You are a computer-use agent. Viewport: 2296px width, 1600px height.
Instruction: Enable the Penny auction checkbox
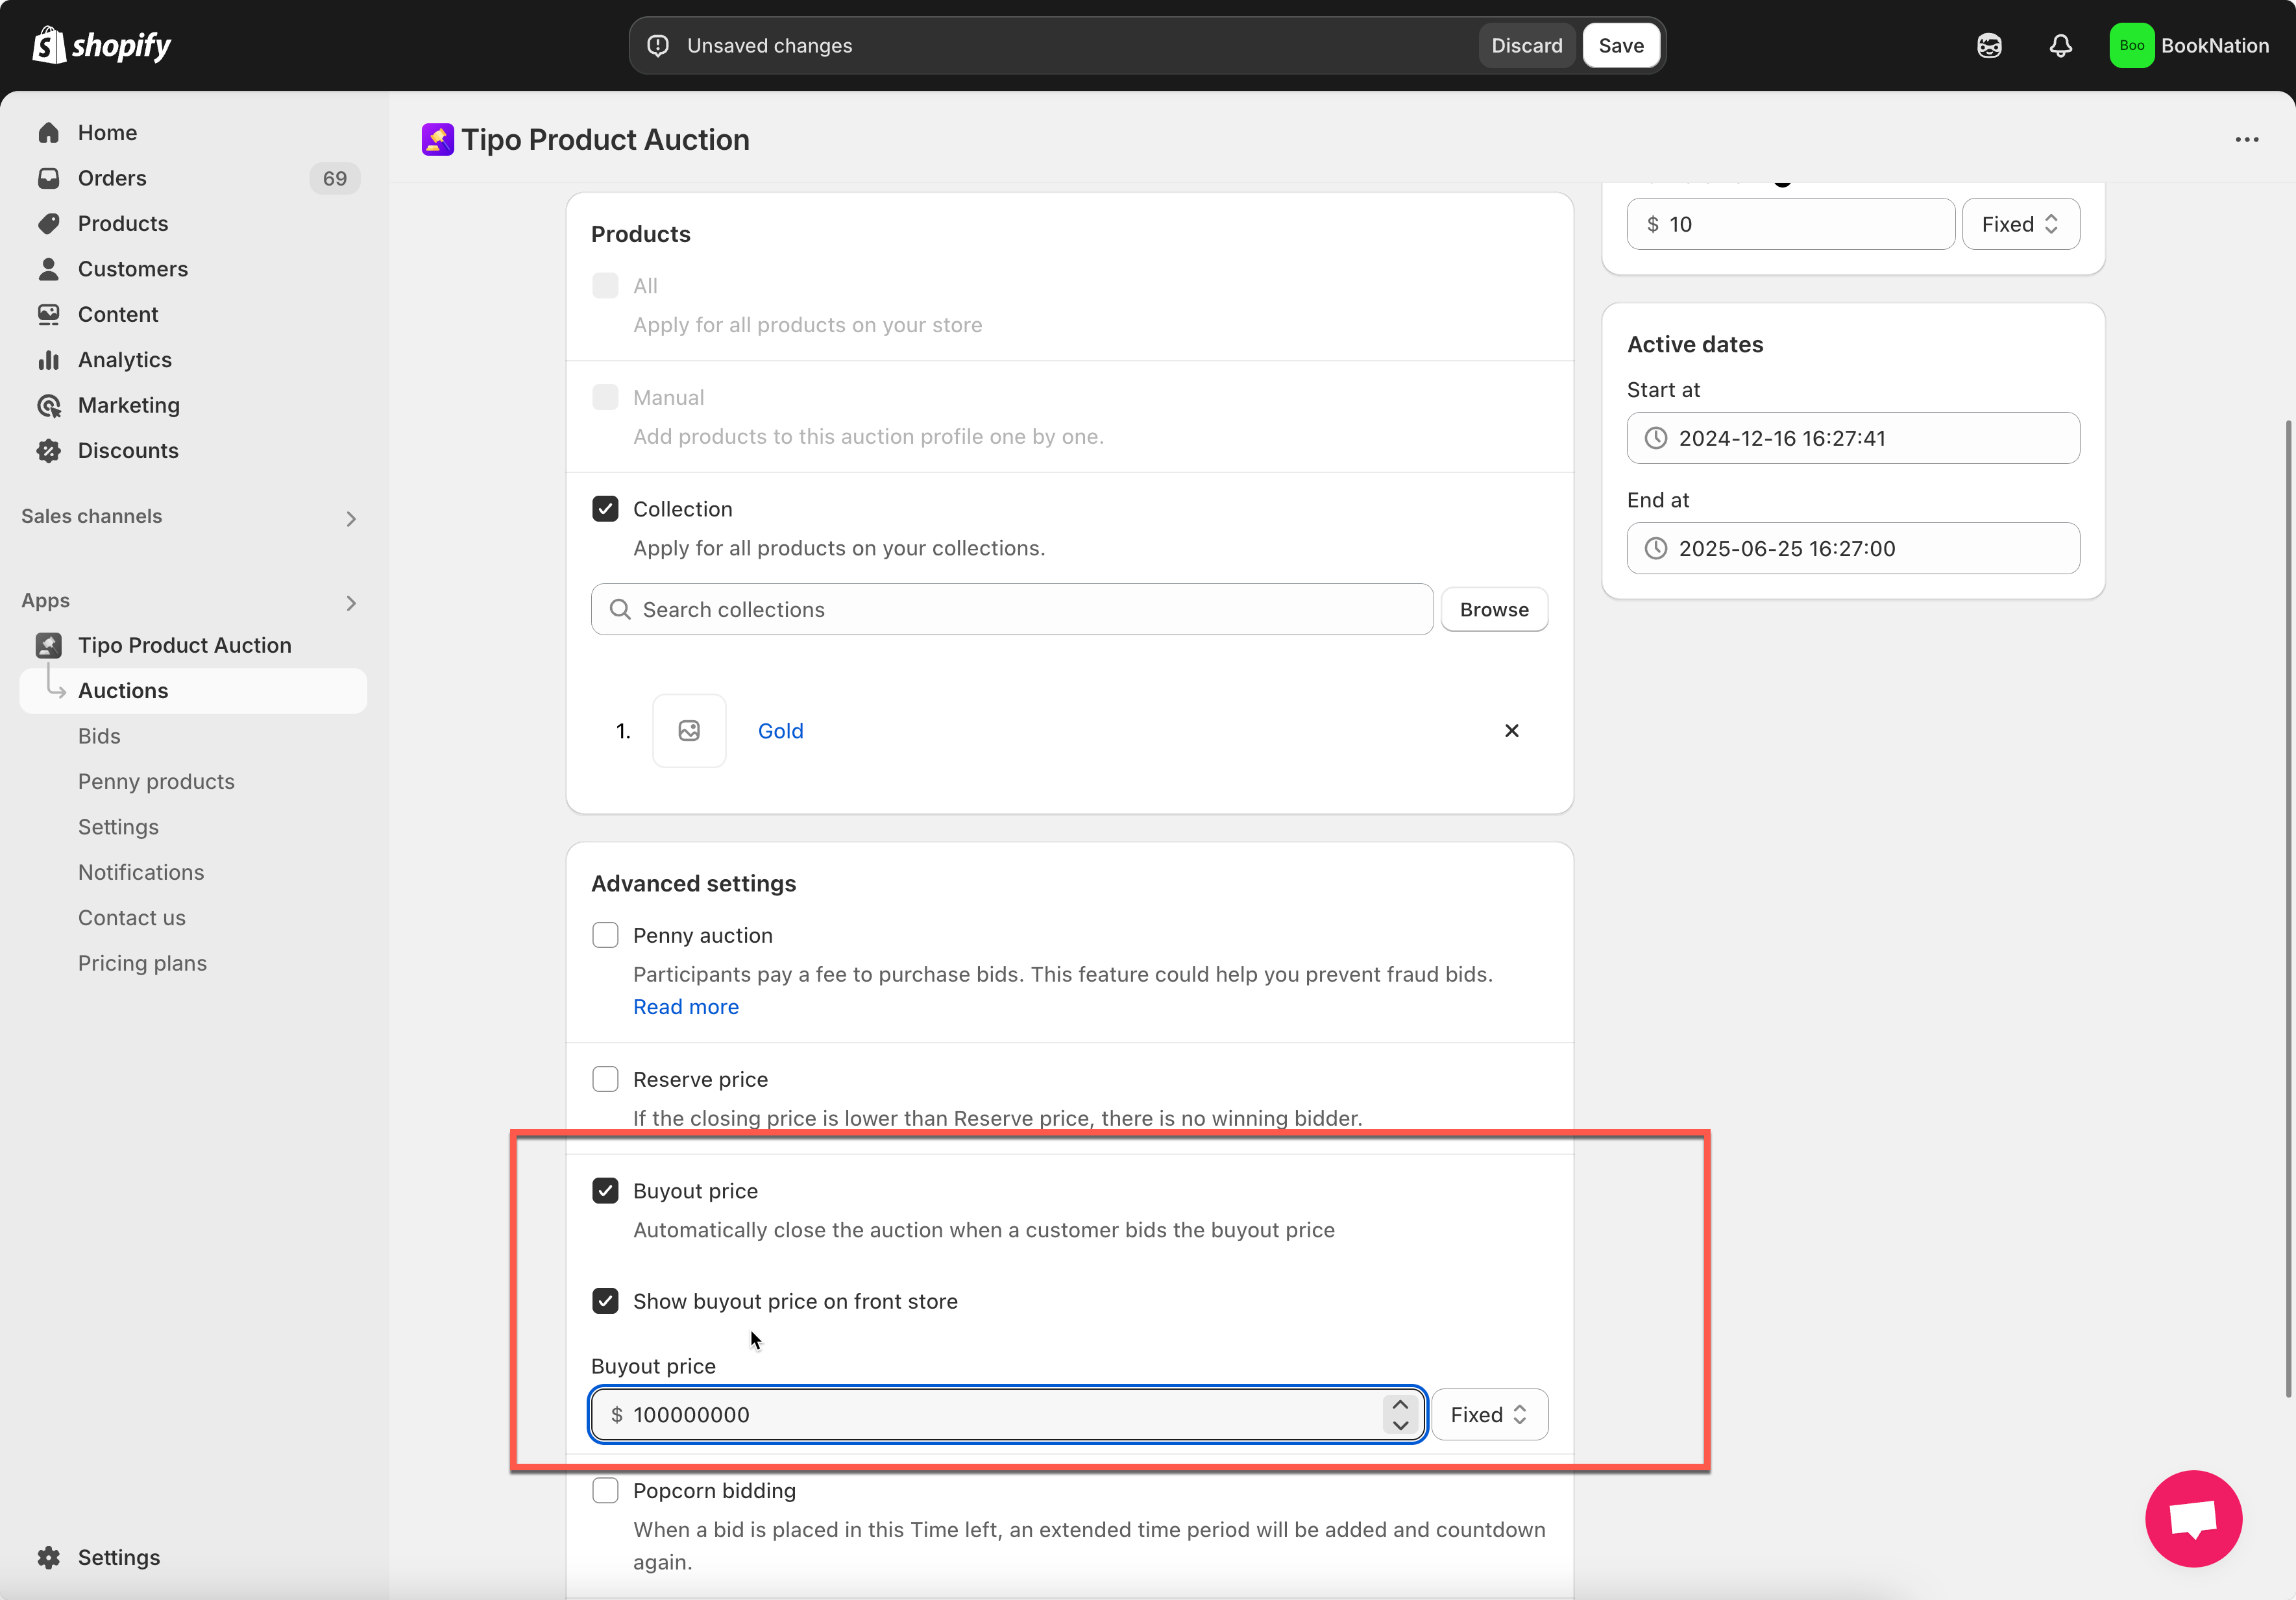[605, 935]
